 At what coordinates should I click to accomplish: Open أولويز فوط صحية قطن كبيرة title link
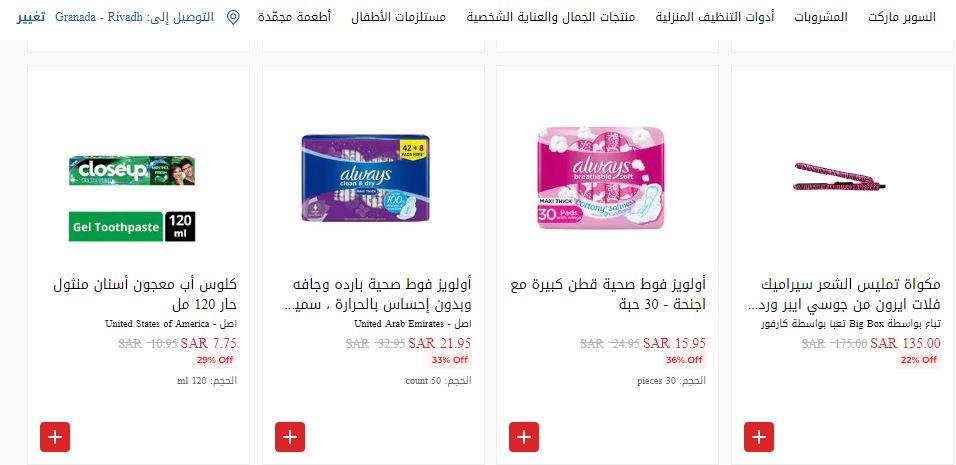pyautogui.click(x=608, y=294)
